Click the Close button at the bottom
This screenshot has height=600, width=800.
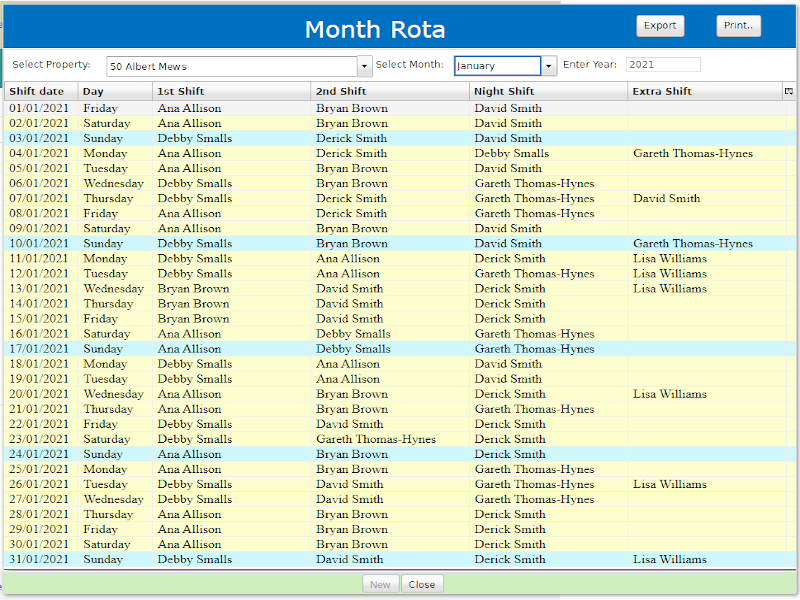click(422, 584)
